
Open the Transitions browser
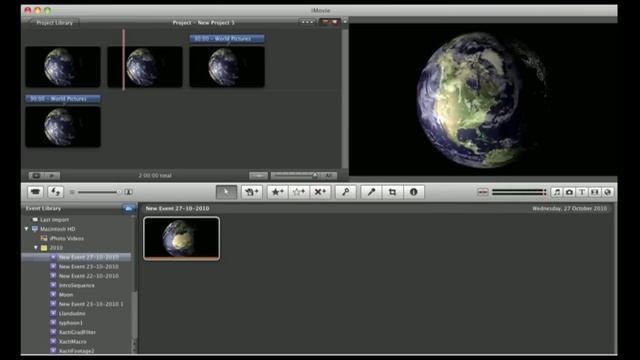pos(595,192)
